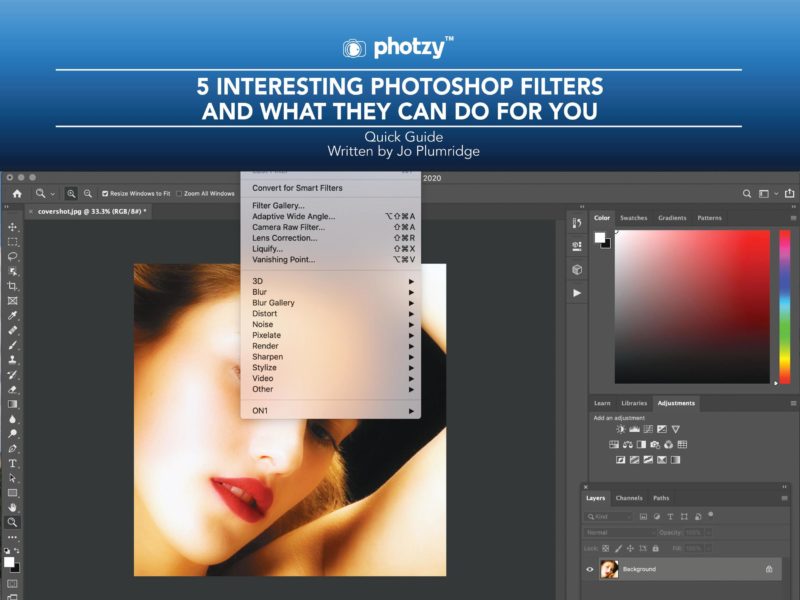
Task: Click the vertical hue spectrum slider
Action: 783,305
